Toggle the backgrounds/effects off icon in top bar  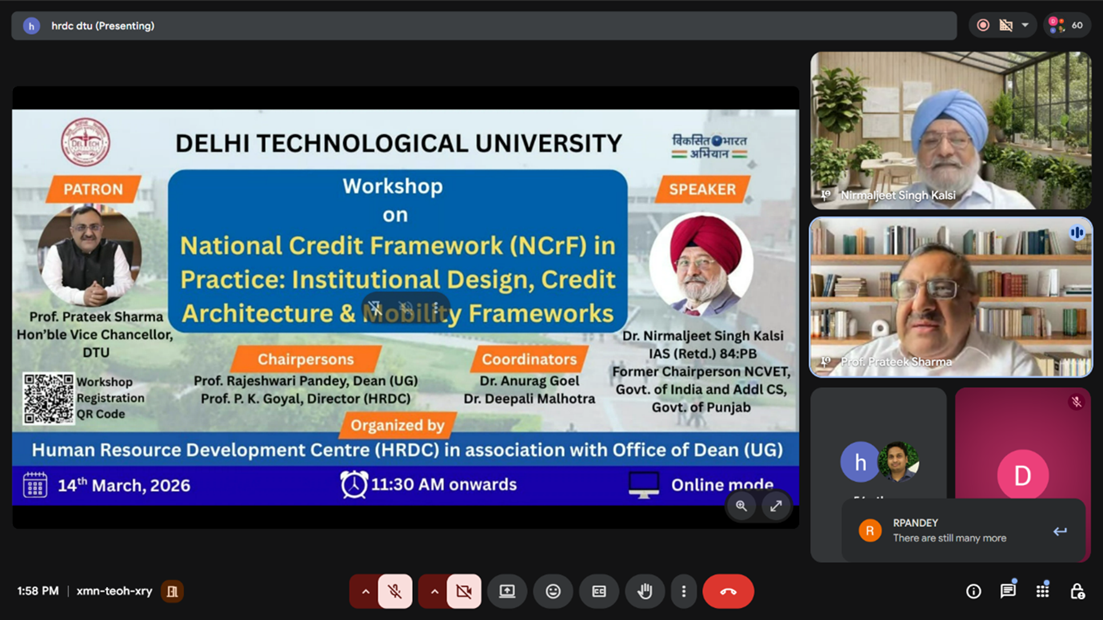click(x=1006, y=25)
